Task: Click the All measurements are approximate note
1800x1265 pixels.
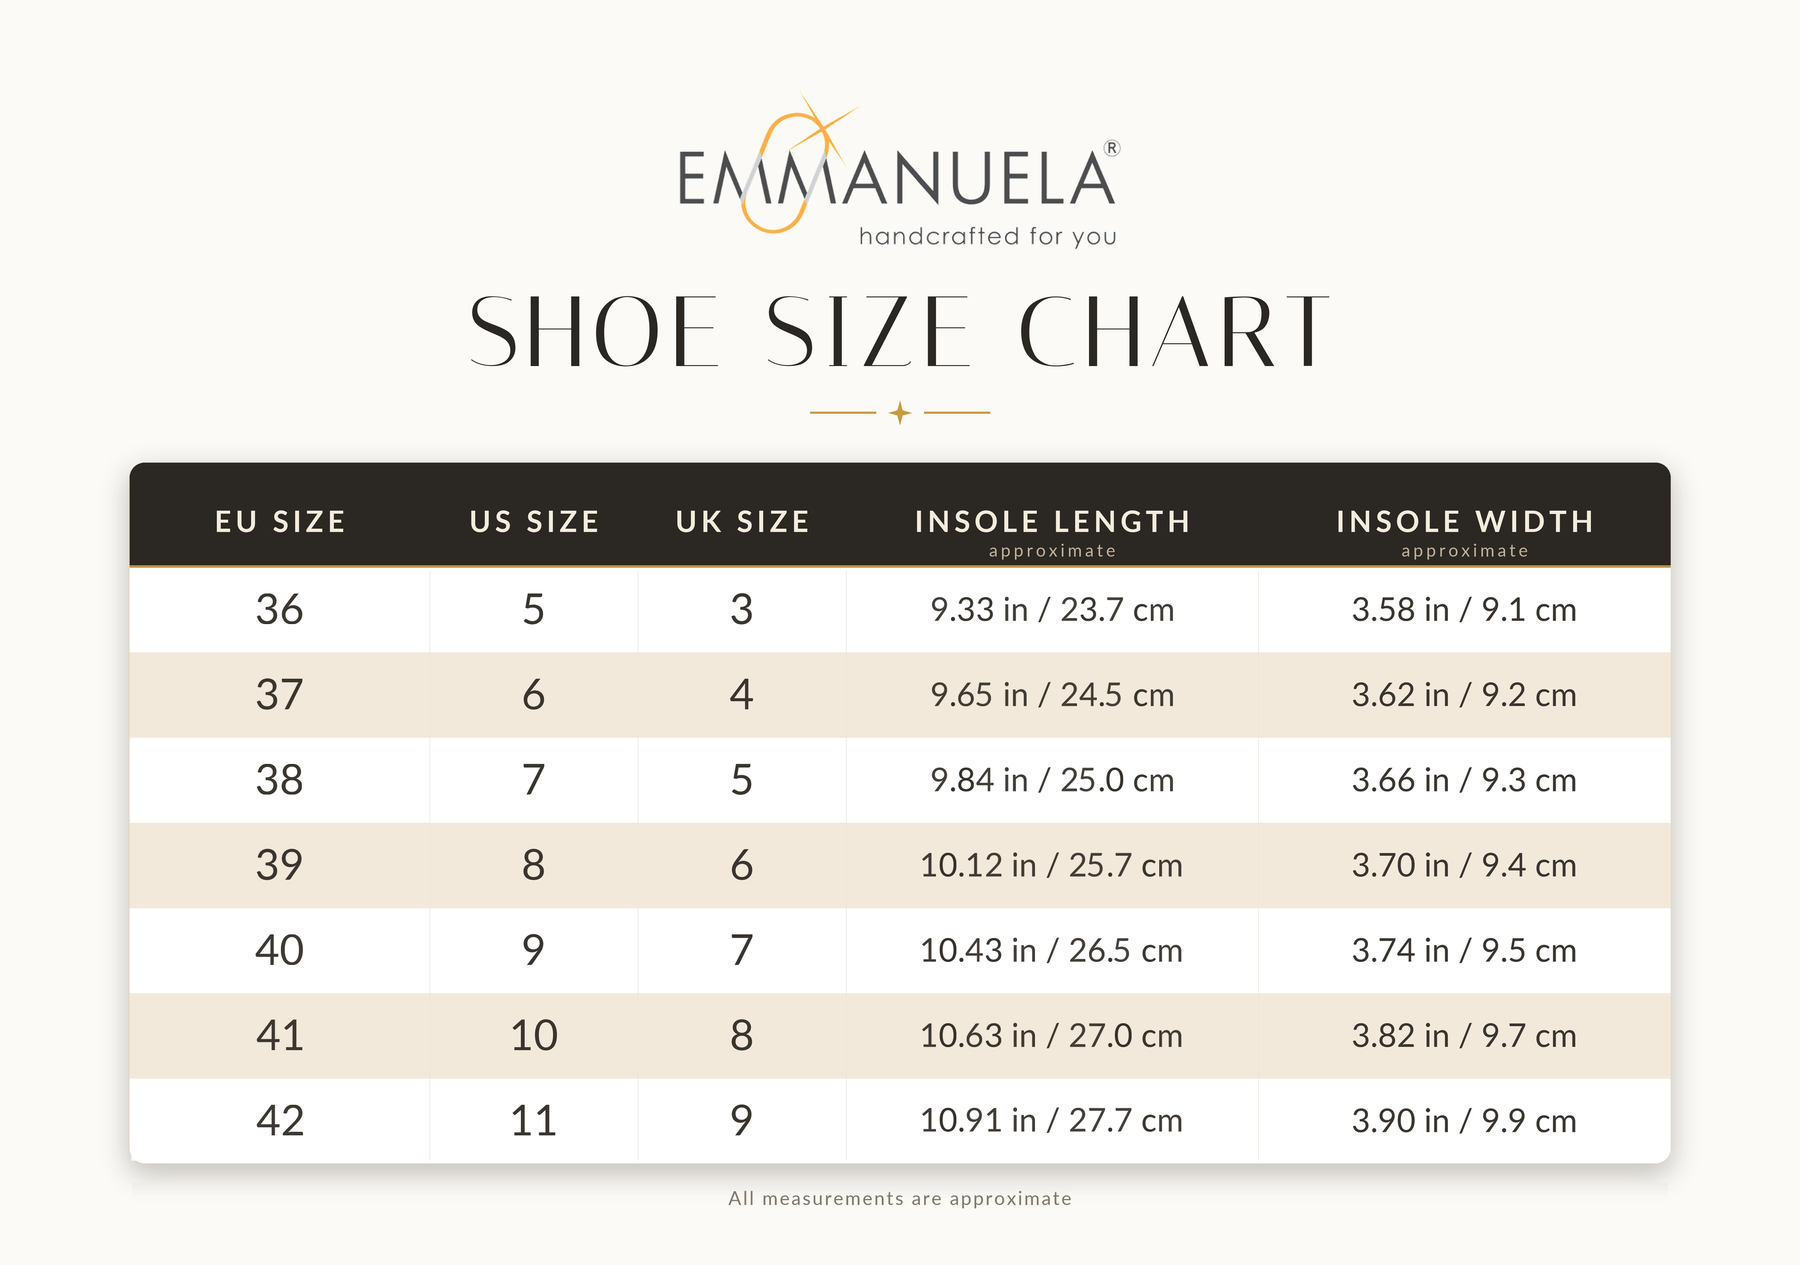Action: [900, 1198]
